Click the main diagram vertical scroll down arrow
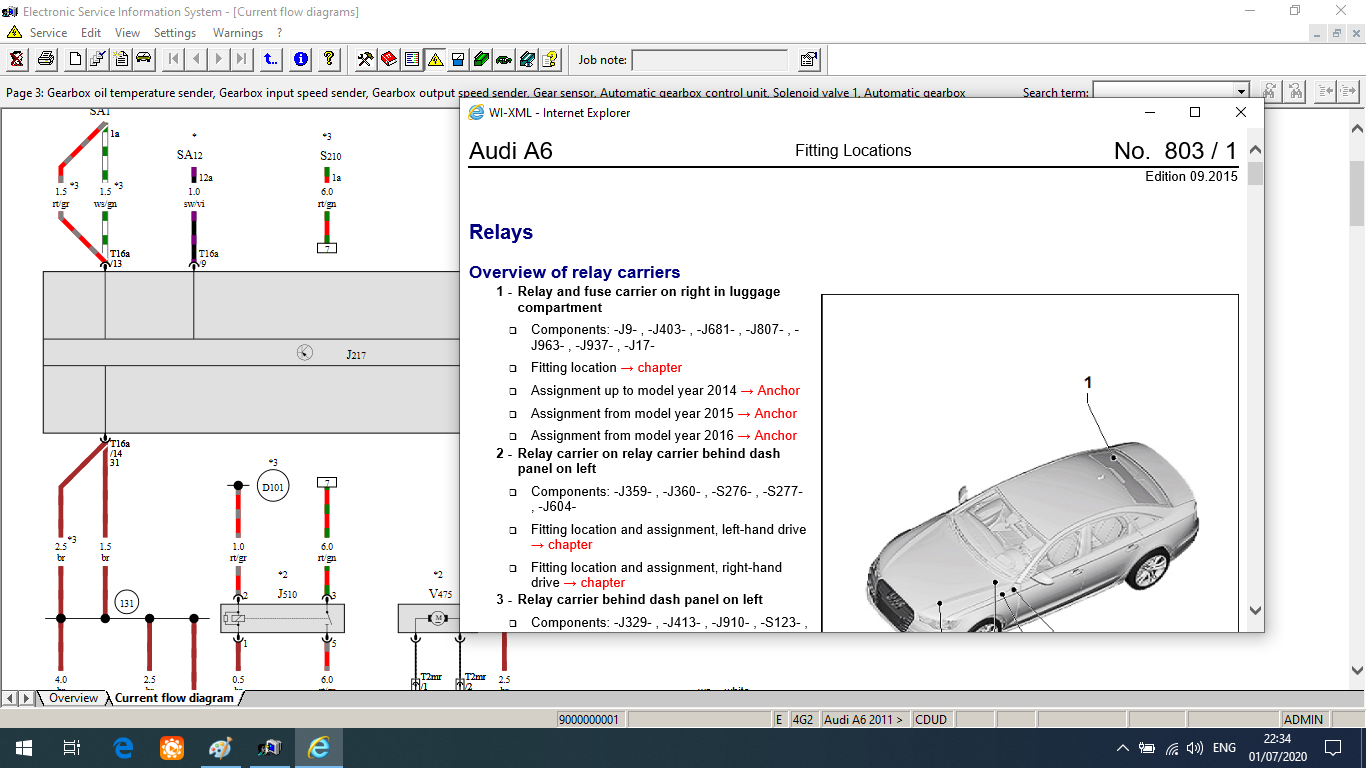The image size is (1366, 768). pyautogui.click(x=1357, y=671)
